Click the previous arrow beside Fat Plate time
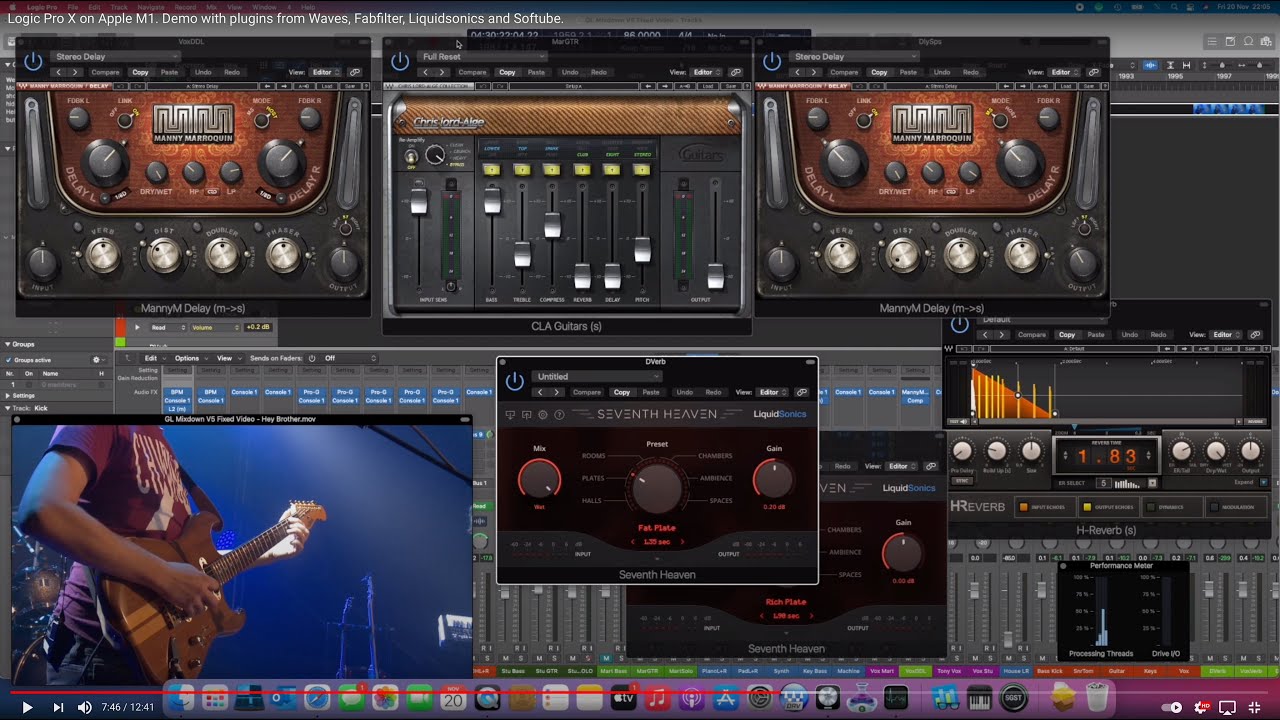Screen dimensions: 1280x720 click(632, 542)
